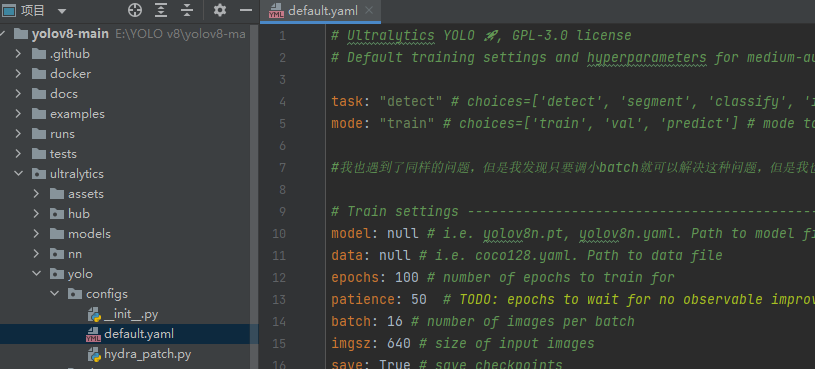Click the hub package icon

[57, 214]
